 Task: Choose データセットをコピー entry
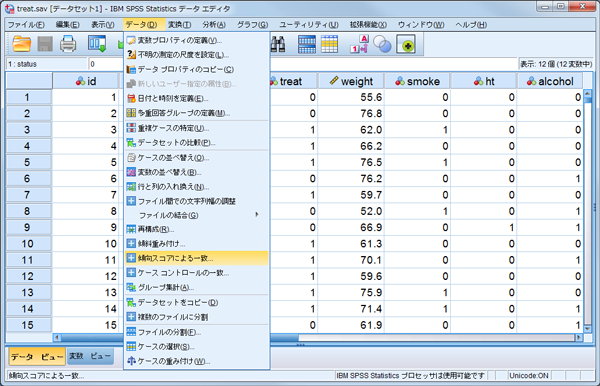pyautogui.click(x=197, y=303)
